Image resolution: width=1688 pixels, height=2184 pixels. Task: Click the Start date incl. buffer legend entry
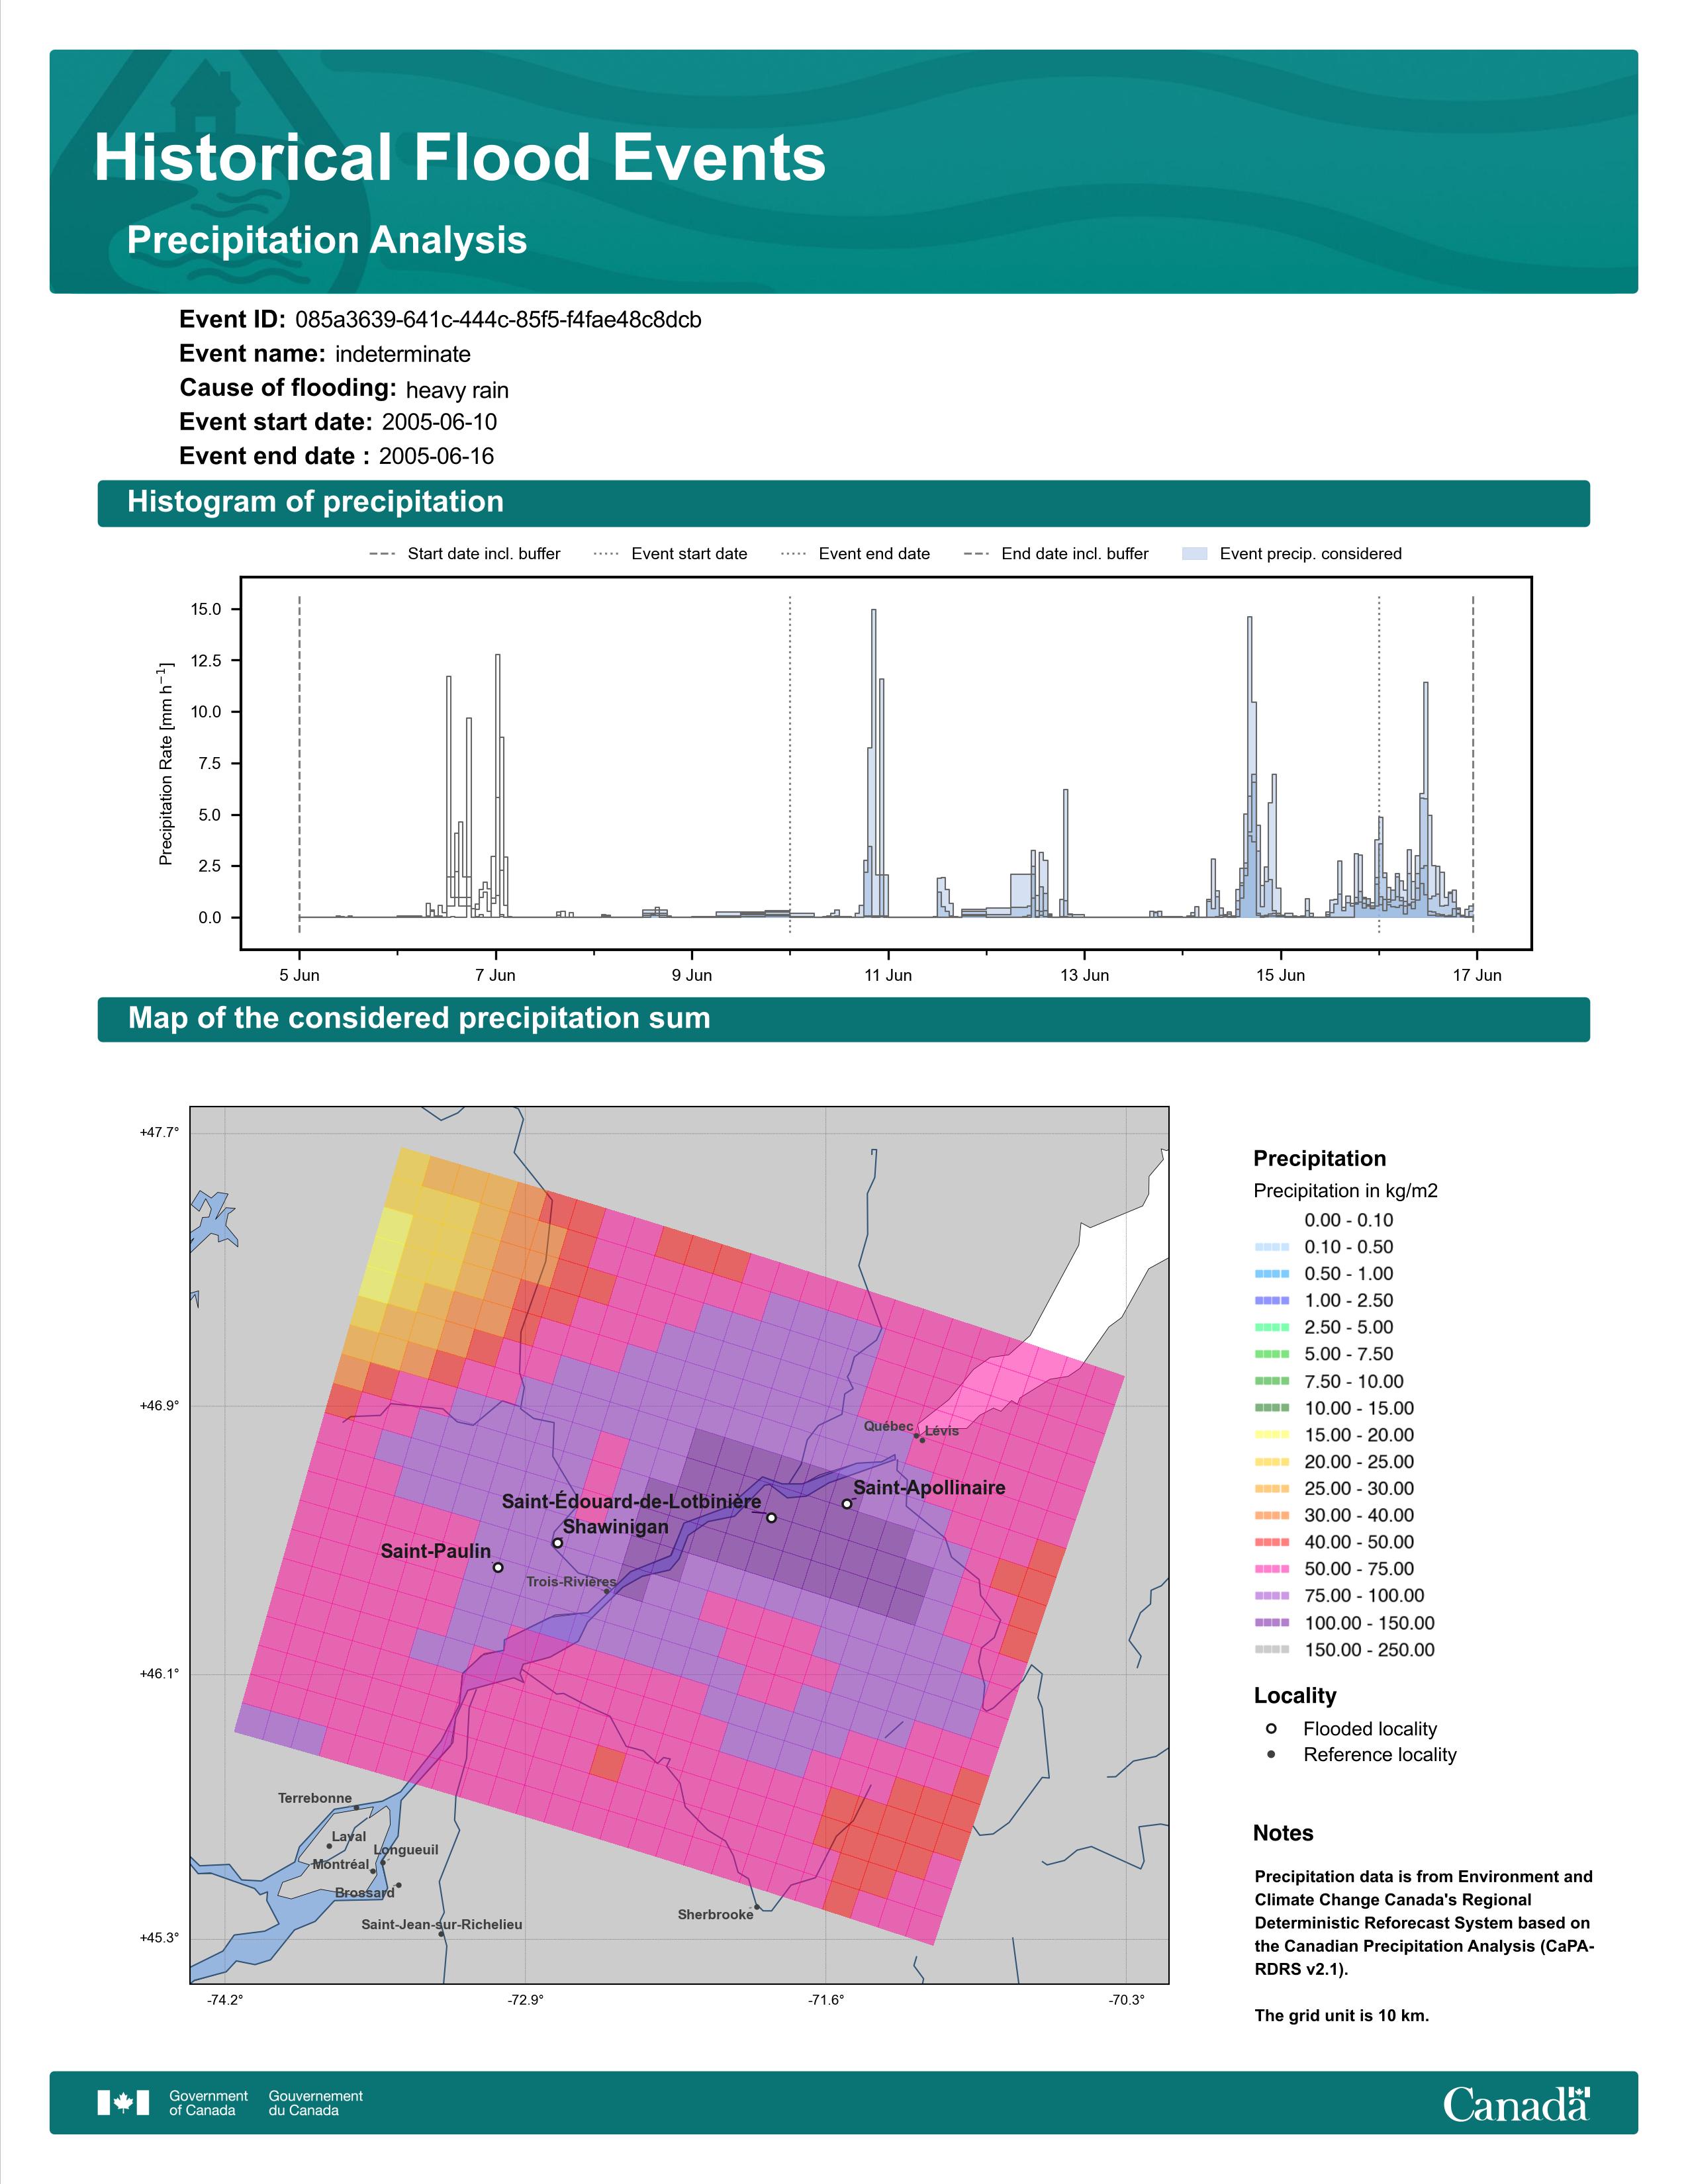[465, 554]
